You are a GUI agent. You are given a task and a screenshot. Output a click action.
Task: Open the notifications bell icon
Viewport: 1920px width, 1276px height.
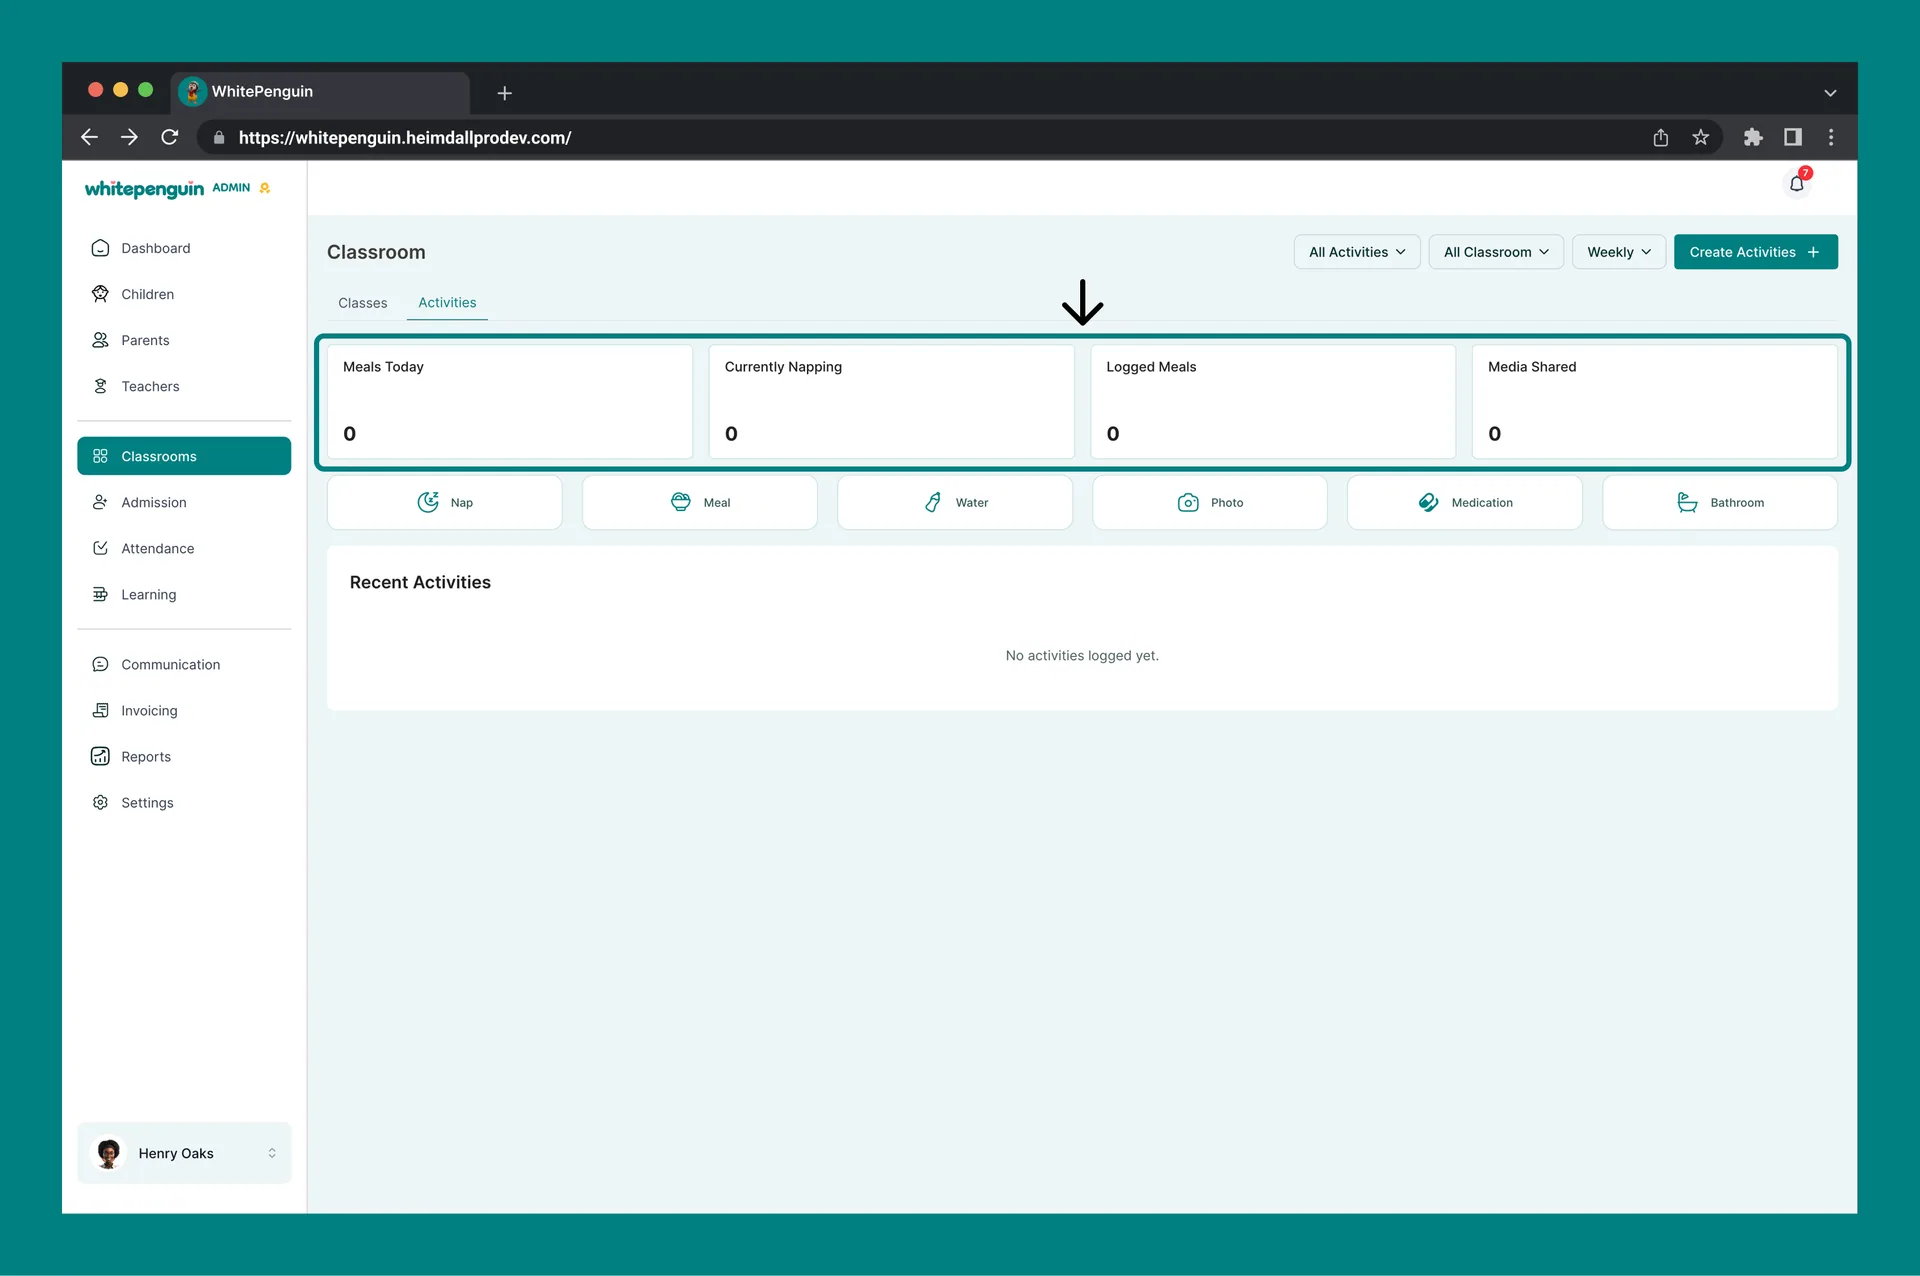click(1797, 184)
